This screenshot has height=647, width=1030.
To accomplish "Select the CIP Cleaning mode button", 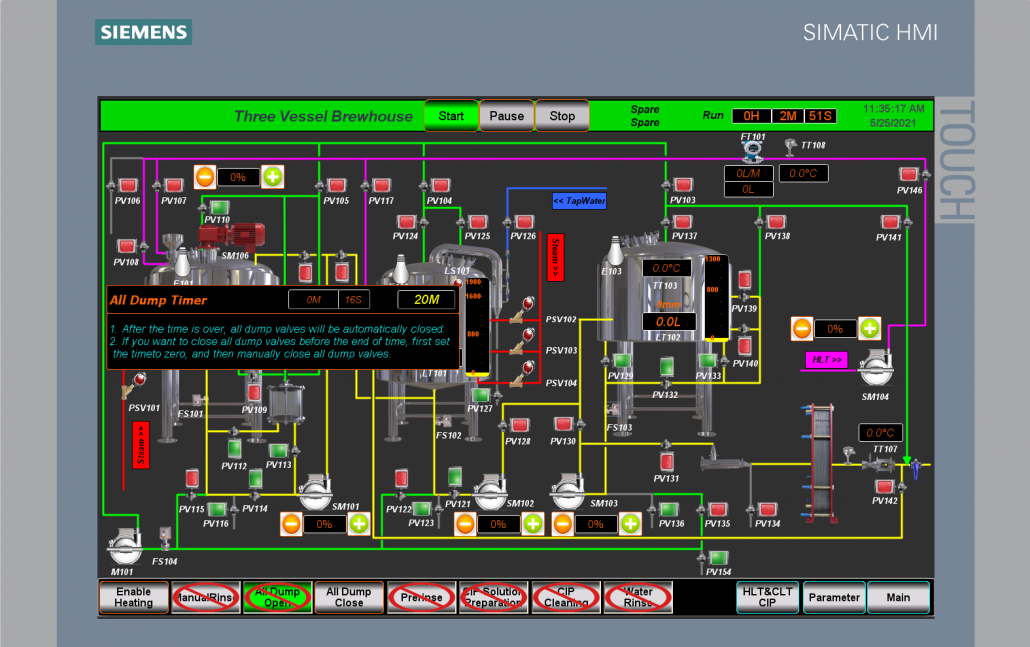I will tap(566, 597).
